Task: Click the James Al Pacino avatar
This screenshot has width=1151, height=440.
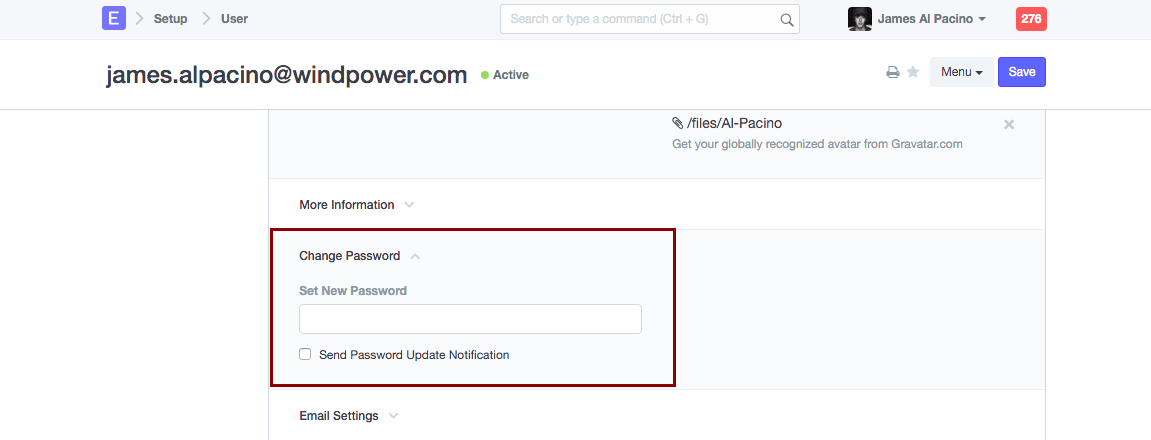Action: point(859,19)
